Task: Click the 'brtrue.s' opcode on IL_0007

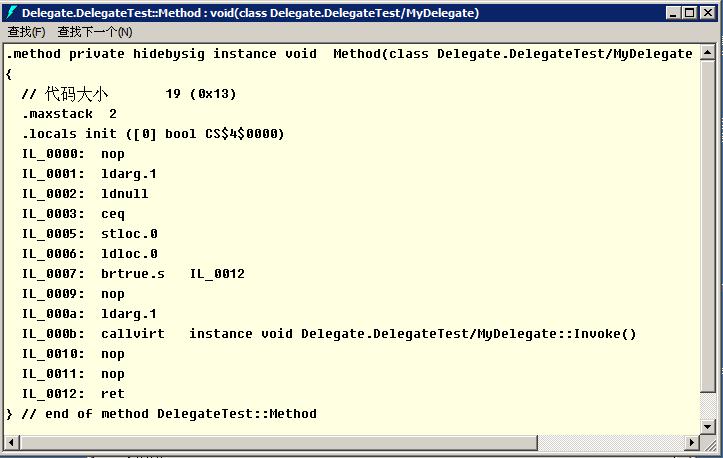Action: (133, 274)
